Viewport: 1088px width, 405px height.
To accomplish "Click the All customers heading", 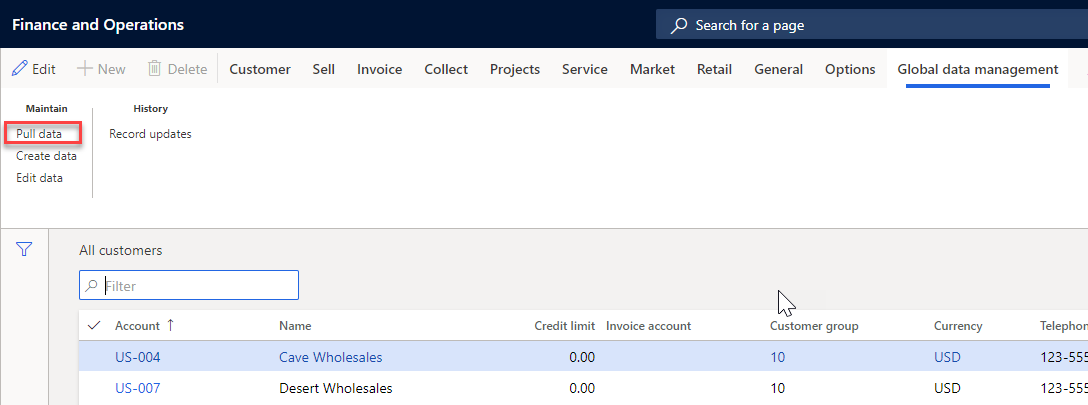I will [x=121, y=250].
